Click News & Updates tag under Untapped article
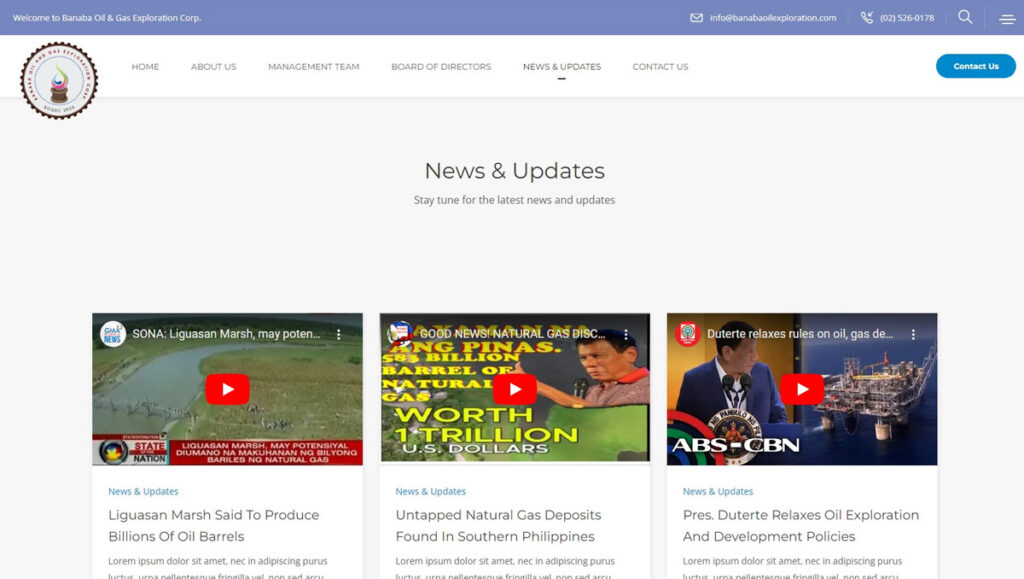The width and height of the screenshot is (1024, 579). [x=430, y=491]
